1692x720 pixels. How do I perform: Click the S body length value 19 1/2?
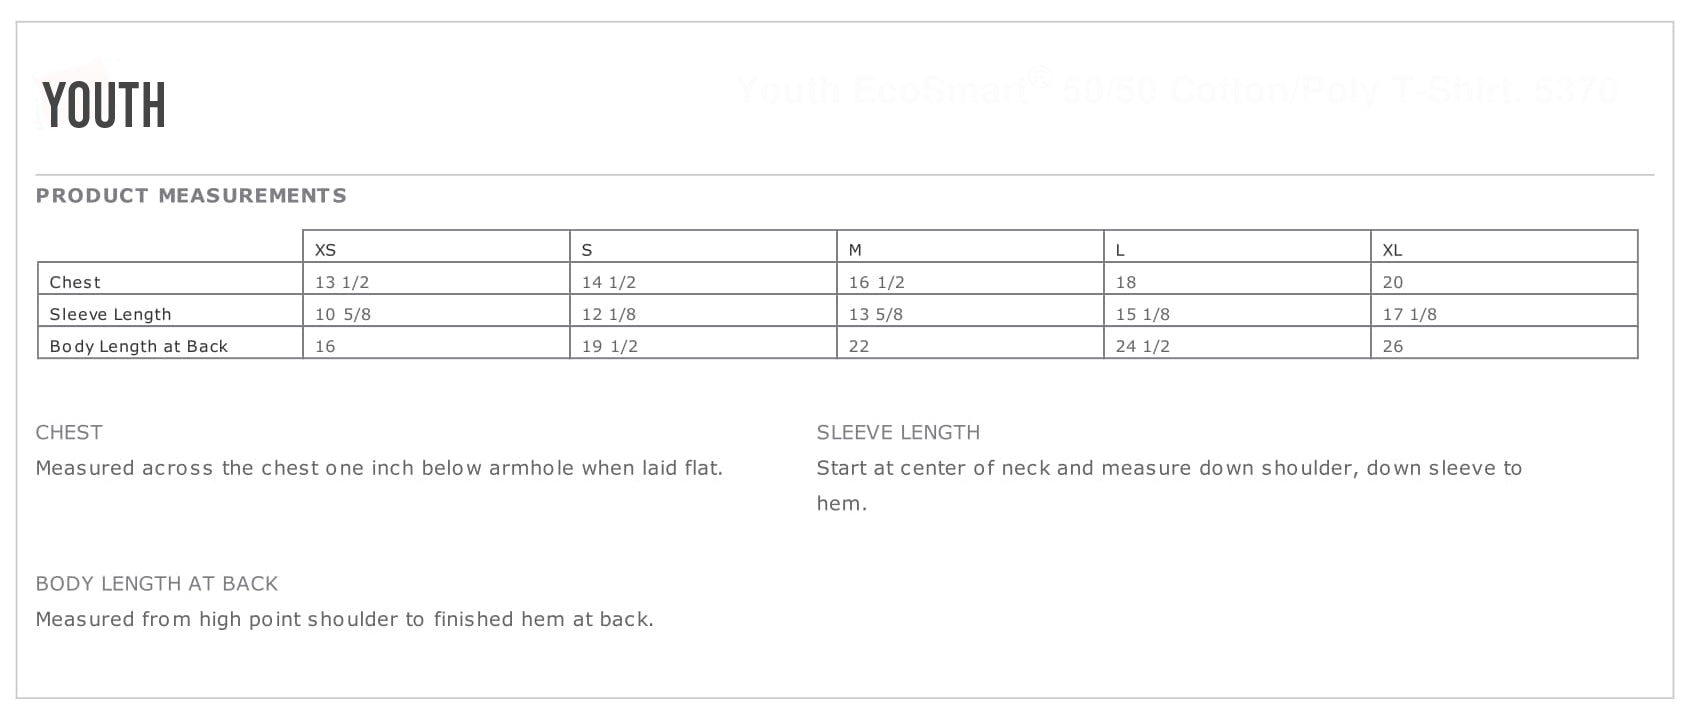click(x=610, y=346)
